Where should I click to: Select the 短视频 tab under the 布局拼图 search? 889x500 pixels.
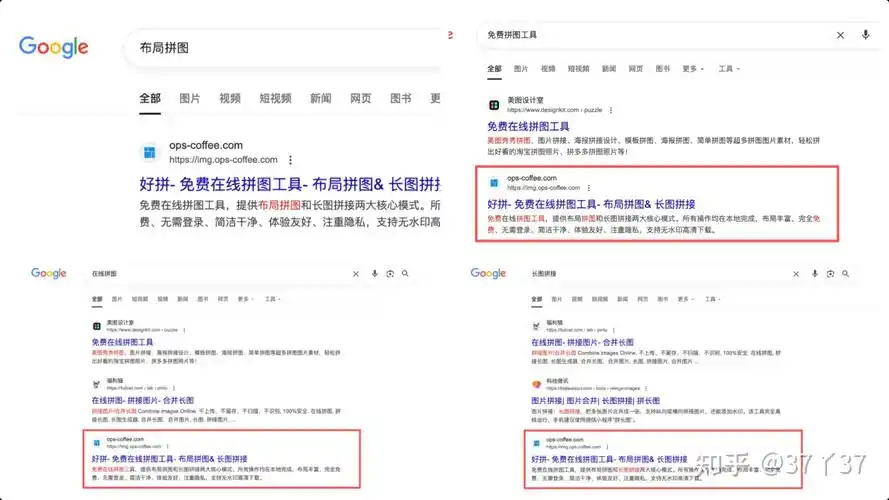(276, 99)
